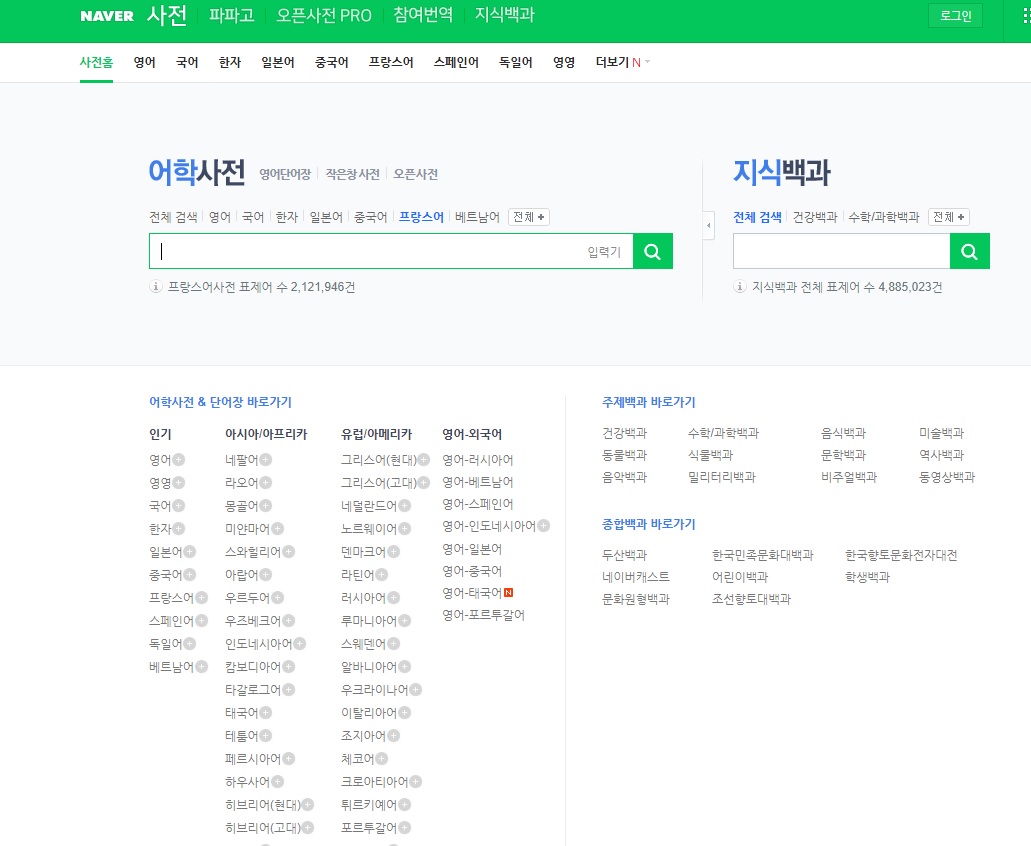Image resolution: width=1031 pixels, height=846 pixels.
Task: Select the 영어 tab in the top navigation
Action: pyautogui.click(x=145, y=62)
